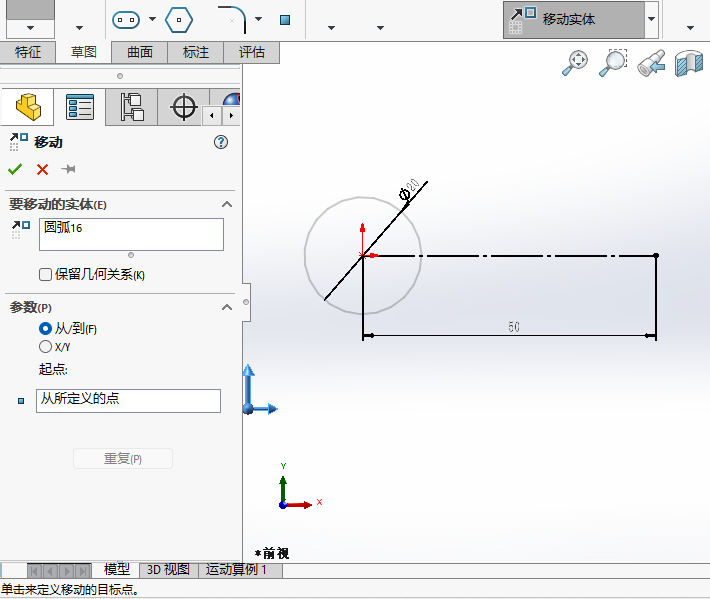Open the ConfigurationManager icon tab
710x599 pixels.
tap(132, 107)
